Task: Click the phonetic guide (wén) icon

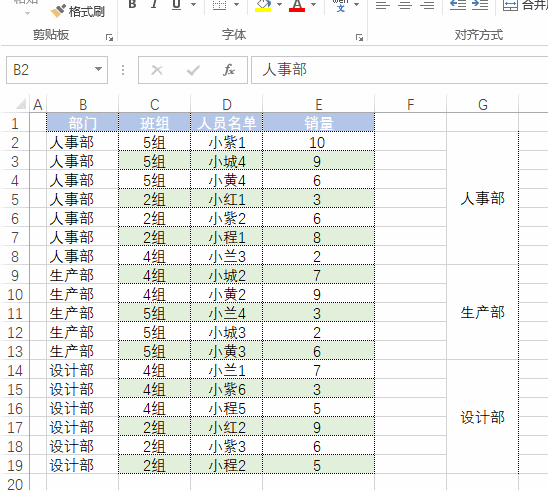Action: point(340,5)
